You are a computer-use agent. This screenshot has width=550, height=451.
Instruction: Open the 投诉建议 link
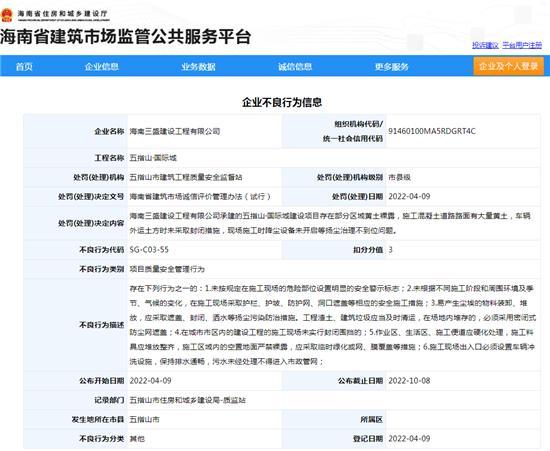pos(485,45)
